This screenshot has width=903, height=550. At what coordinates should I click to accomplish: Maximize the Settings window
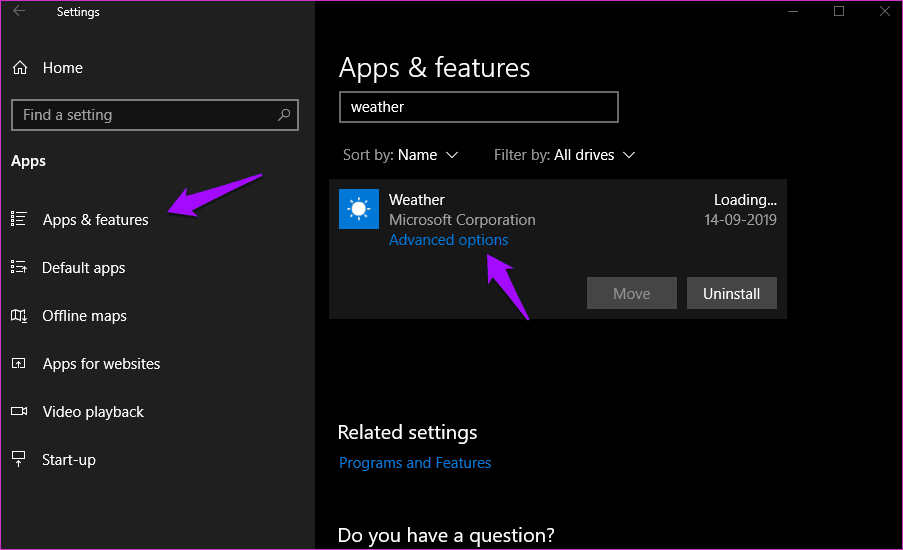[839, 12]
